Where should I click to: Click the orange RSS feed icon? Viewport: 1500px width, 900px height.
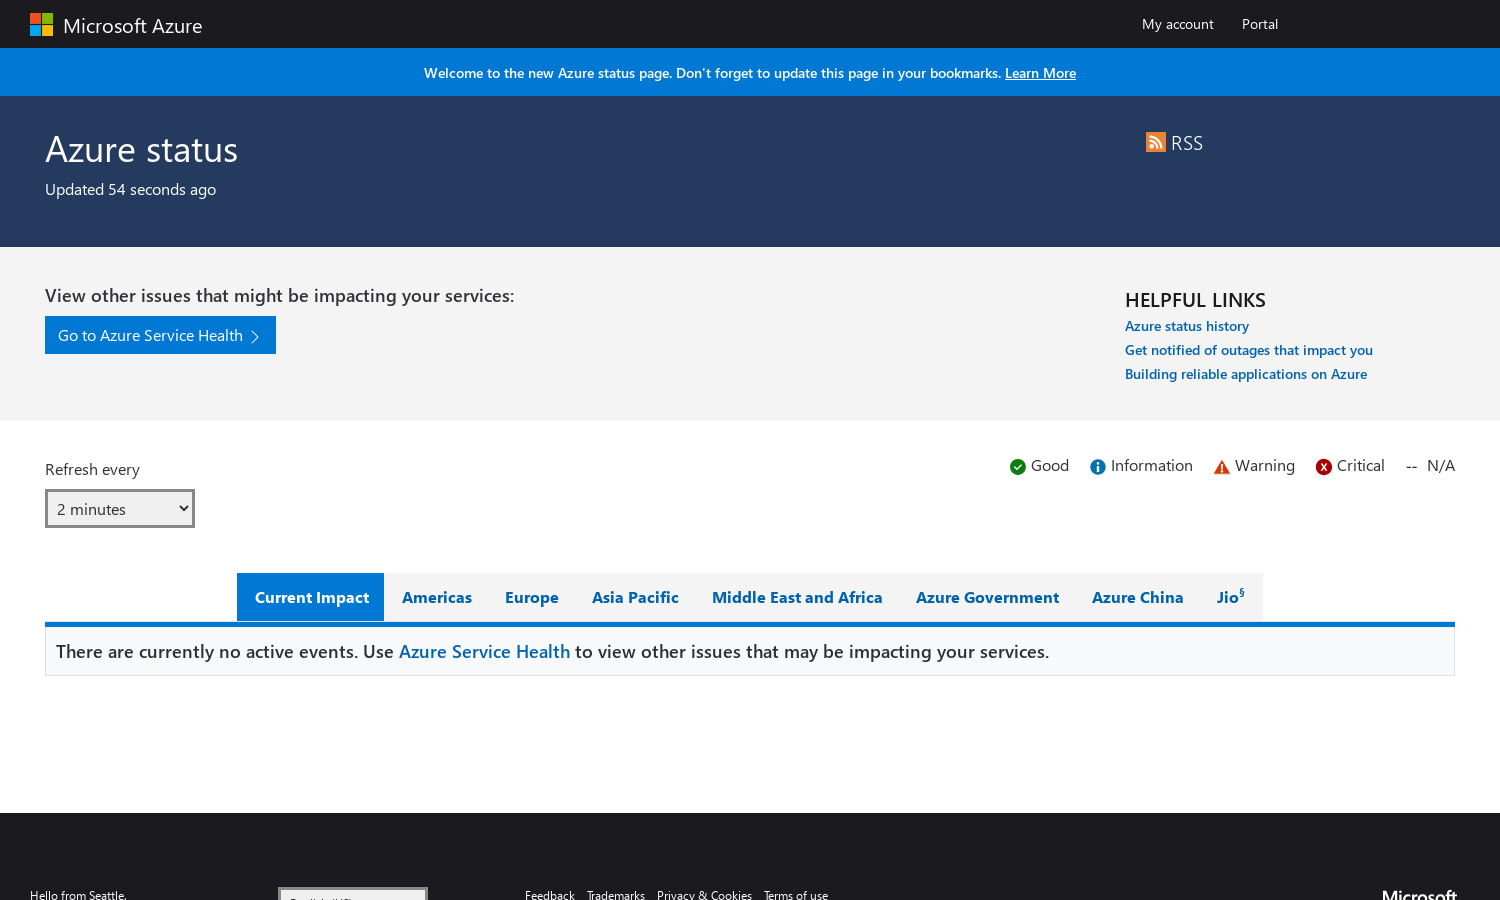pyautogui.click(x=1155, y=142)
